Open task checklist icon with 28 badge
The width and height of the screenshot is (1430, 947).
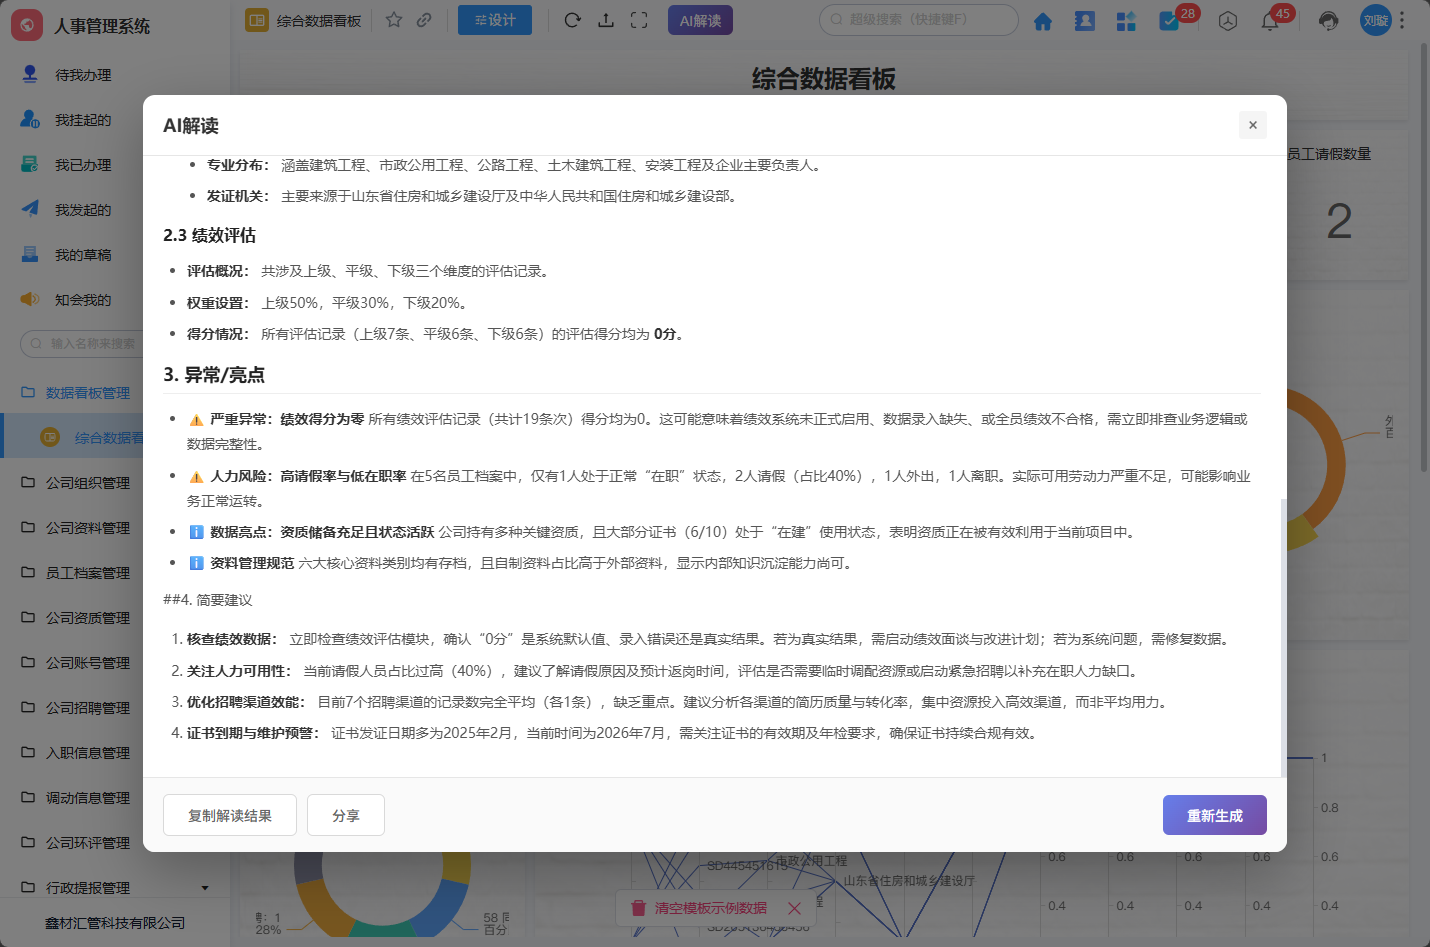coord(1168,21)
